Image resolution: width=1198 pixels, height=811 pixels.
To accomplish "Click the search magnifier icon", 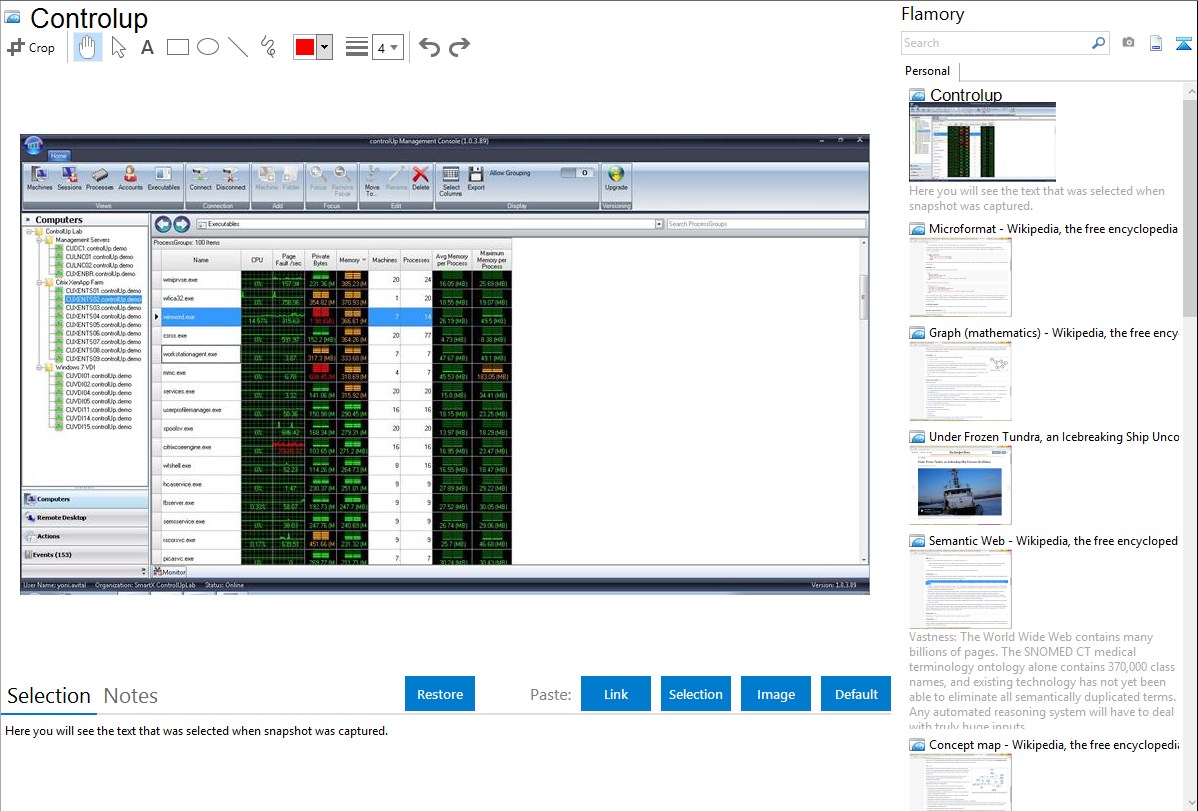I will [1099, 43].
